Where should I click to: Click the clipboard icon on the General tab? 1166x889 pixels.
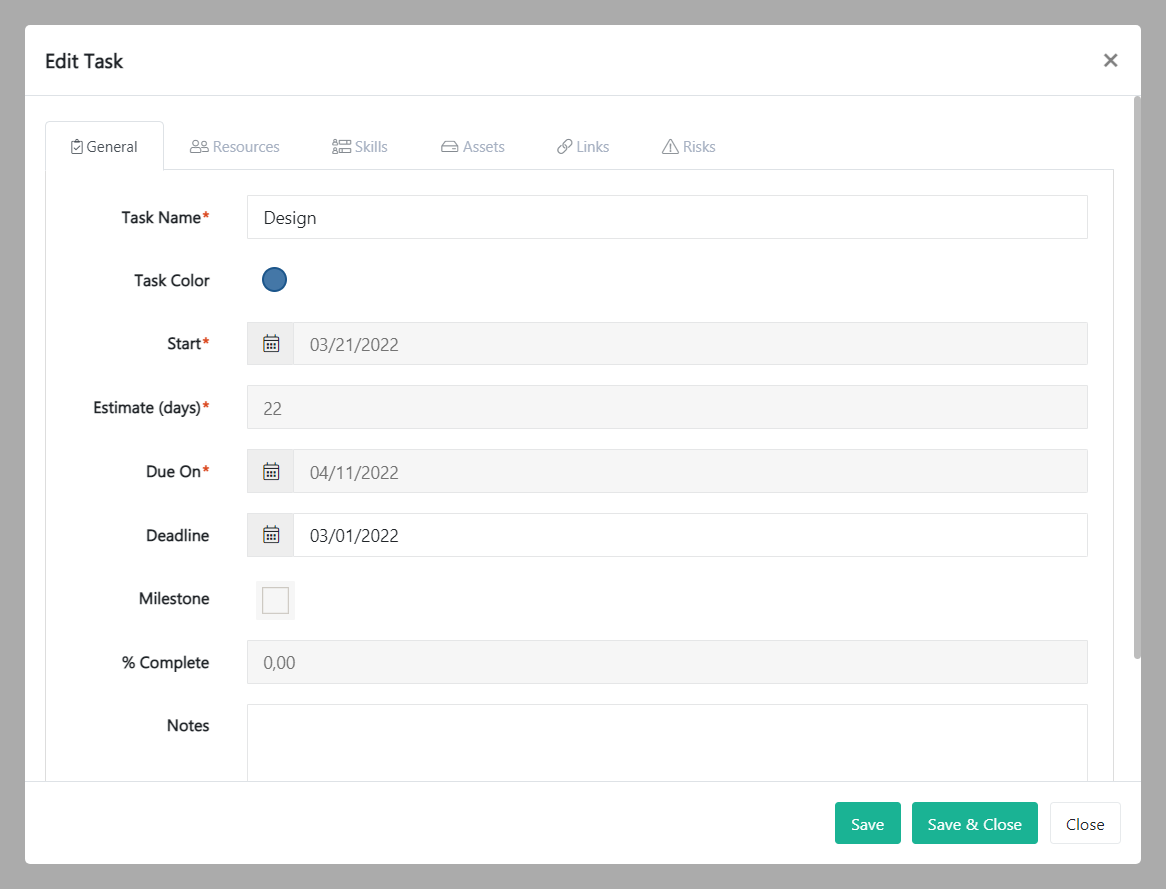76,146
